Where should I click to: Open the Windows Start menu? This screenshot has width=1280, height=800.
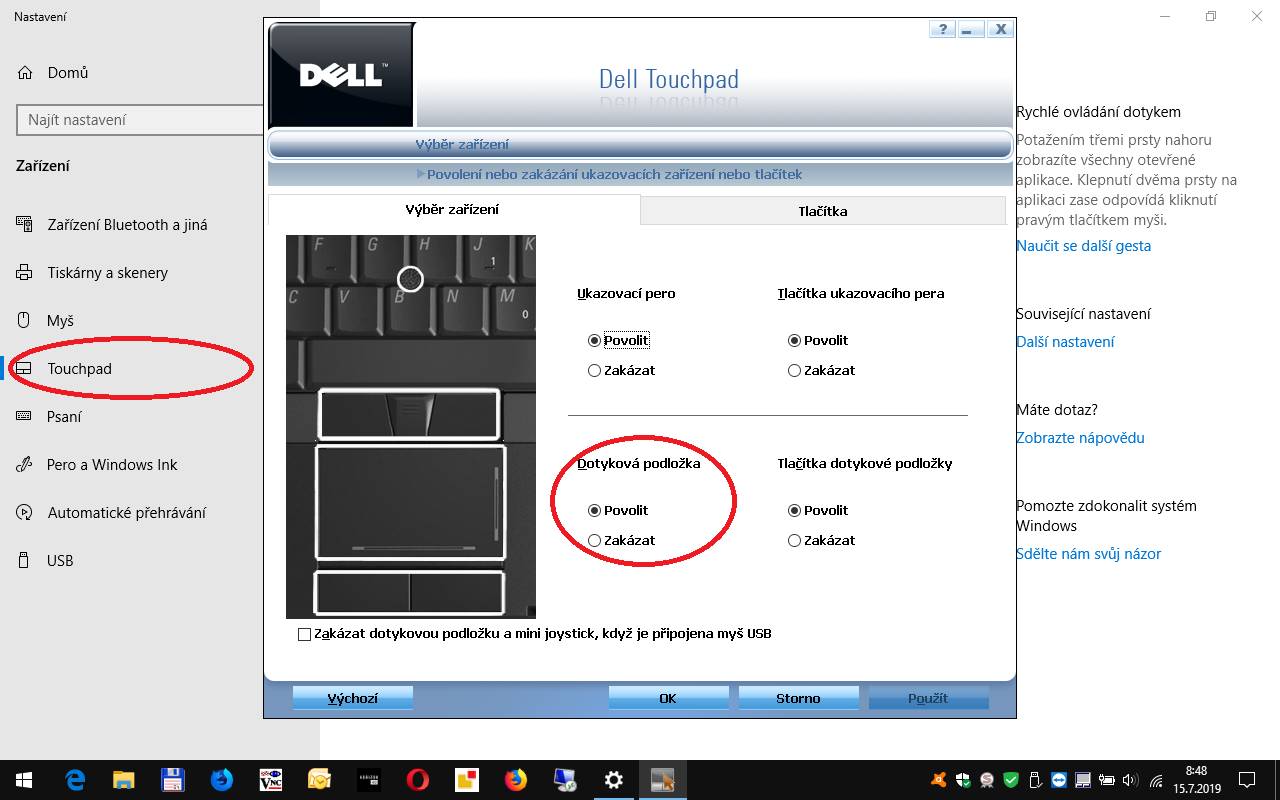(x=24, y=780)
